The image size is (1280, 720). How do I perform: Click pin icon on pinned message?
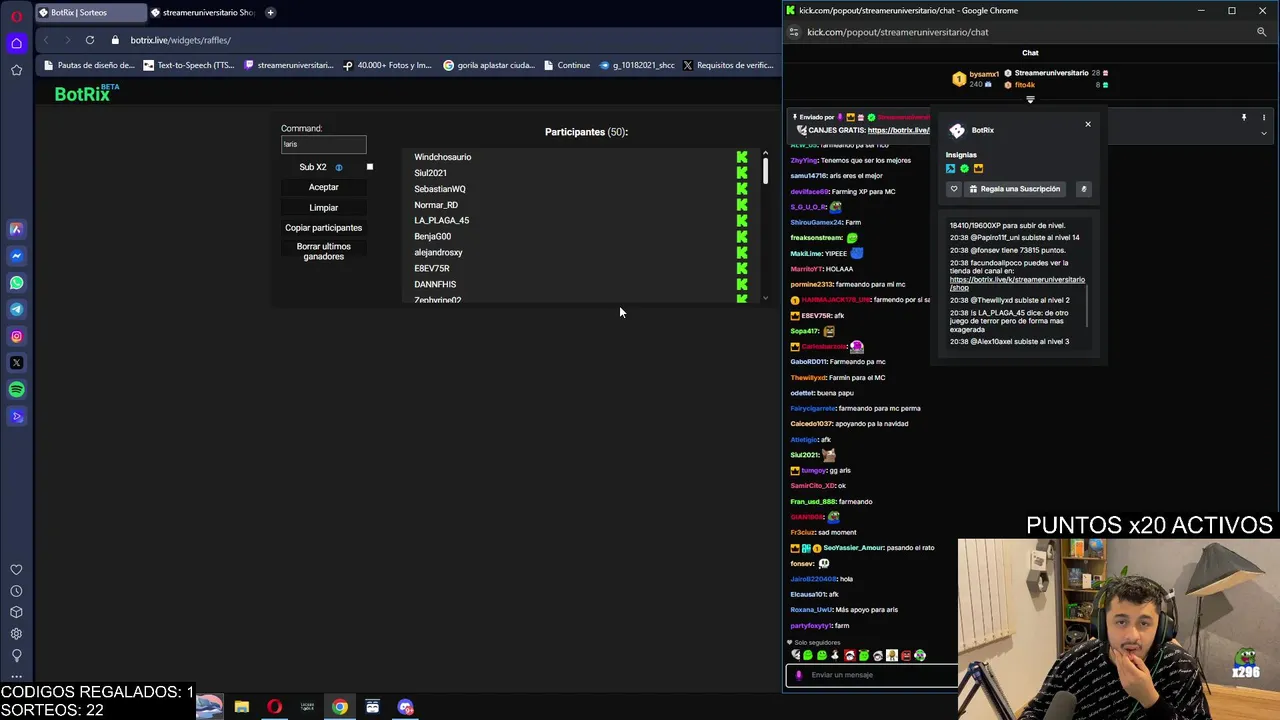click(x=1244, y=118)
